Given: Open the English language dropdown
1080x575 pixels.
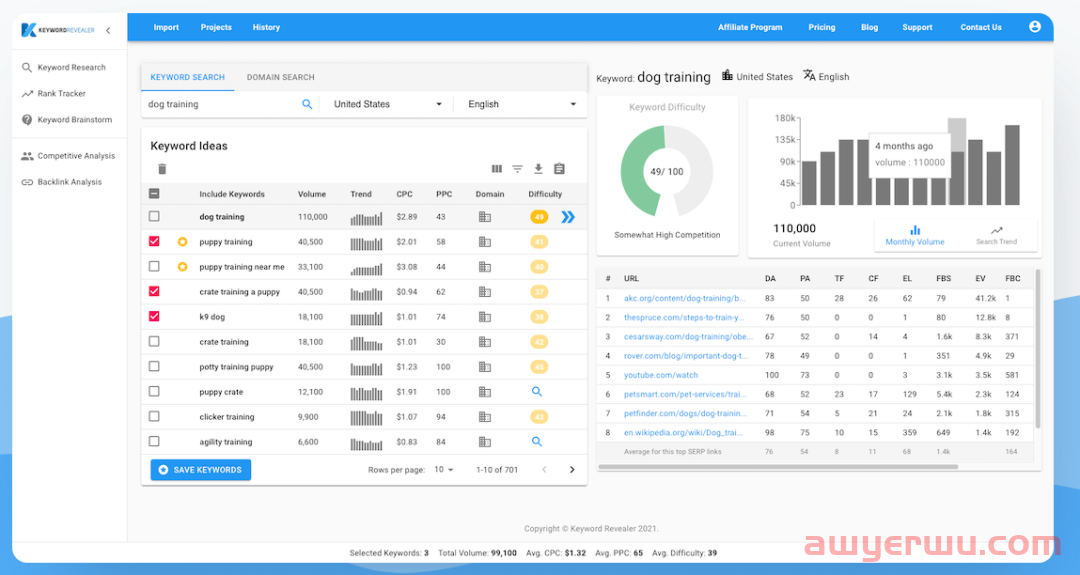Looking at the screenshot, I should tap(521, 104).
